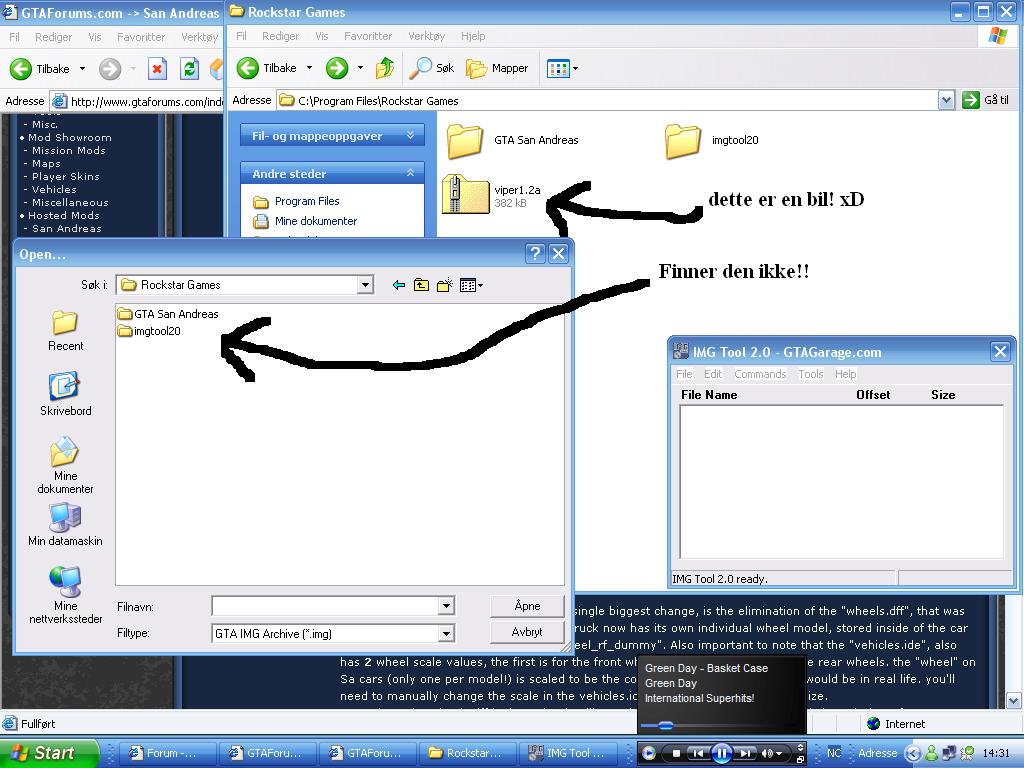Click the network connection tray icon
1024x768 pixels.
point(950,754)
